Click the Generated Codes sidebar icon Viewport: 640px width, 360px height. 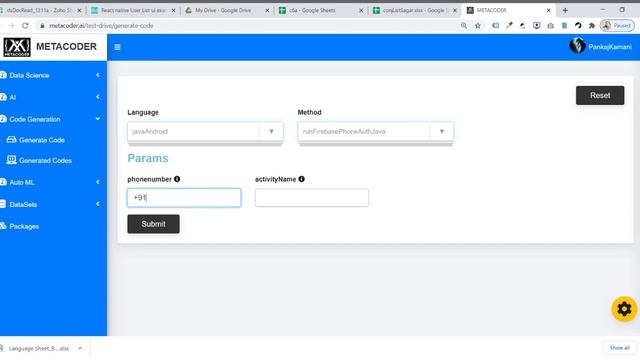coord(11,160)
